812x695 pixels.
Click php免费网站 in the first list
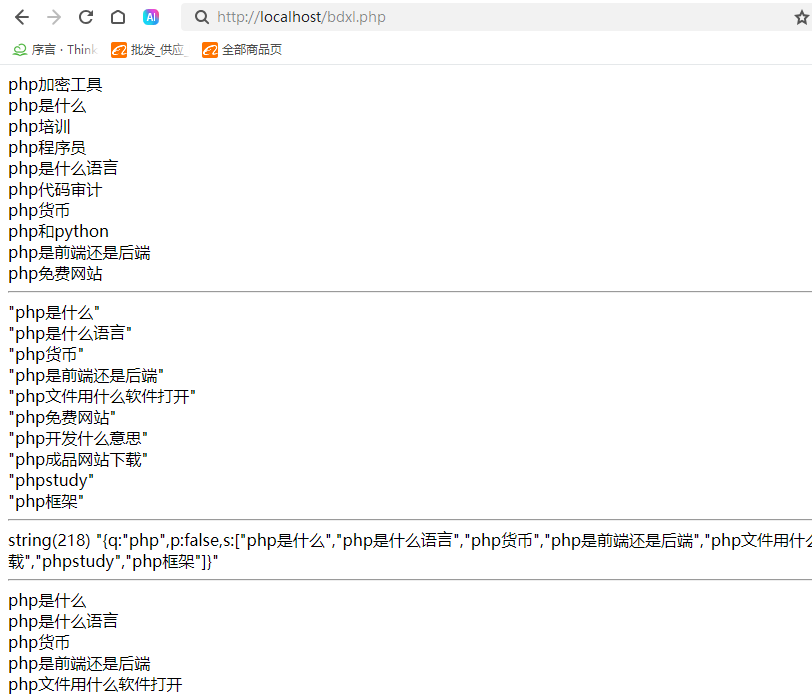55,274
